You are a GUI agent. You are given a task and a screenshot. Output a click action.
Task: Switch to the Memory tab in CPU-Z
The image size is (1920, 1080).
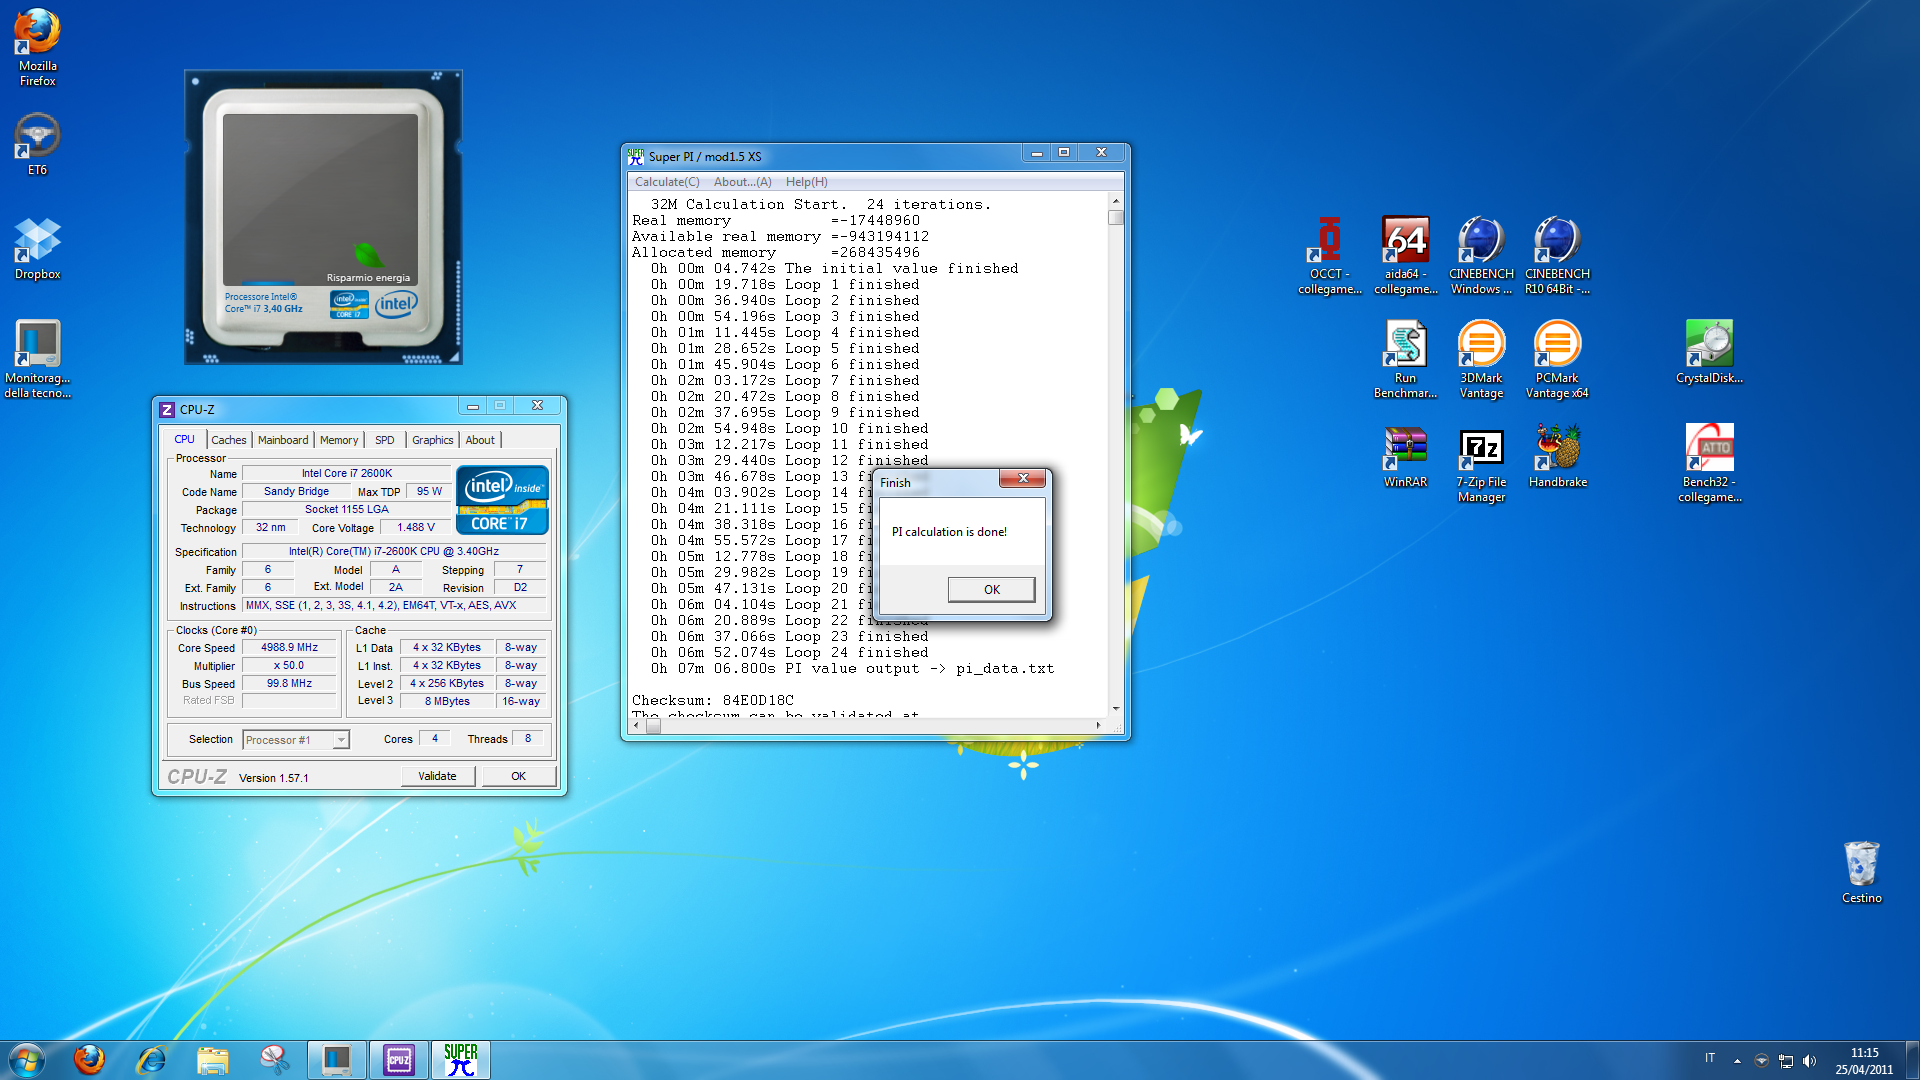tap(339, 440)
